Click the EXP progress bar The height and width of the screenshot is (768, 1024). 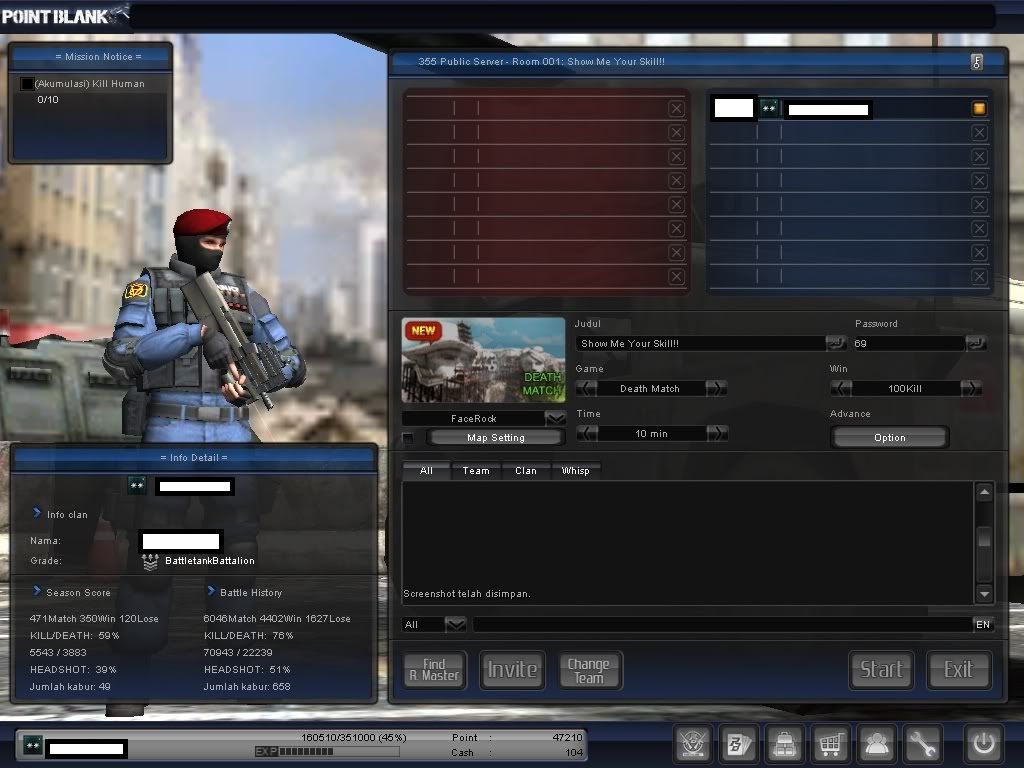point(327,752)
